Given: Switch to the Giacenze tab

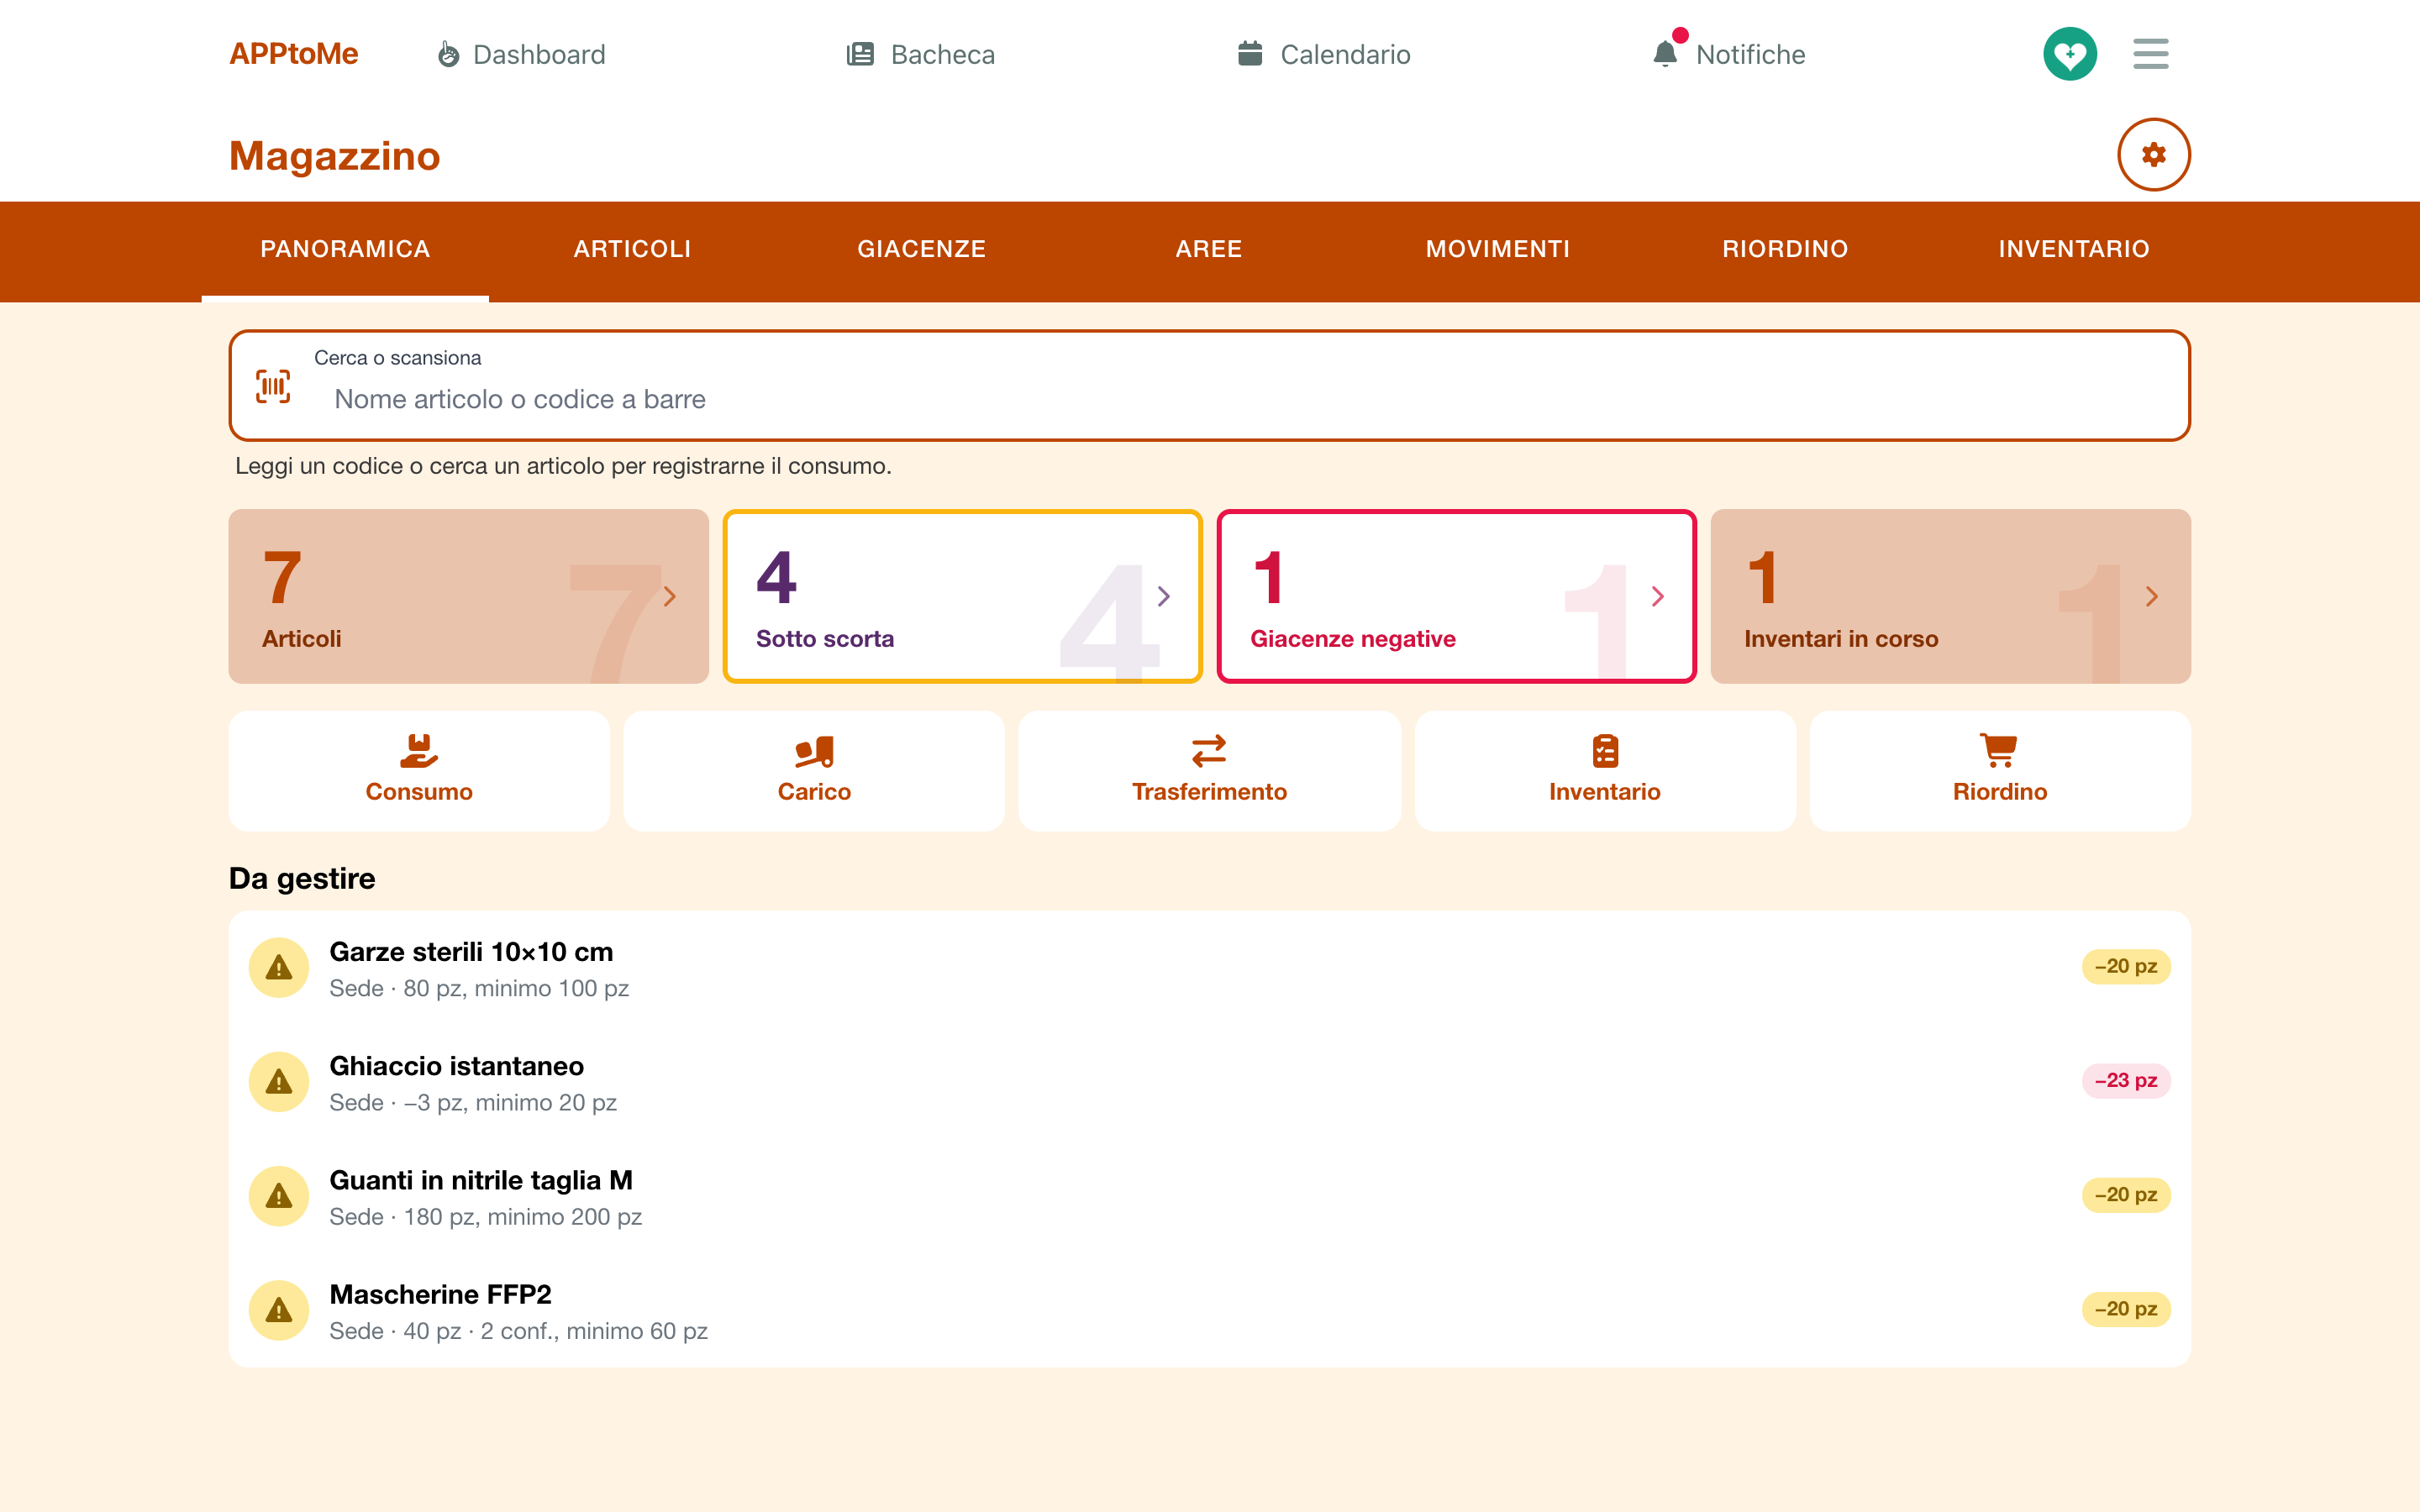Looking at the screenshot, I should pos(922,250).
